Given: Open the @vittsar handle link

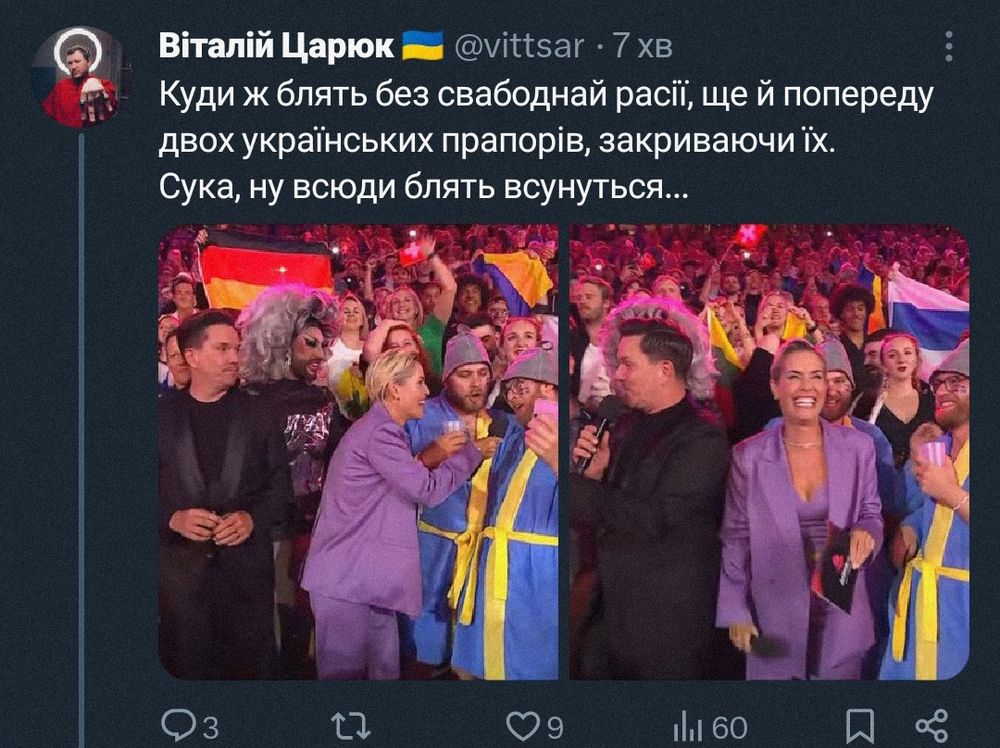Looking at the screenshot, I should coord(518,47).
